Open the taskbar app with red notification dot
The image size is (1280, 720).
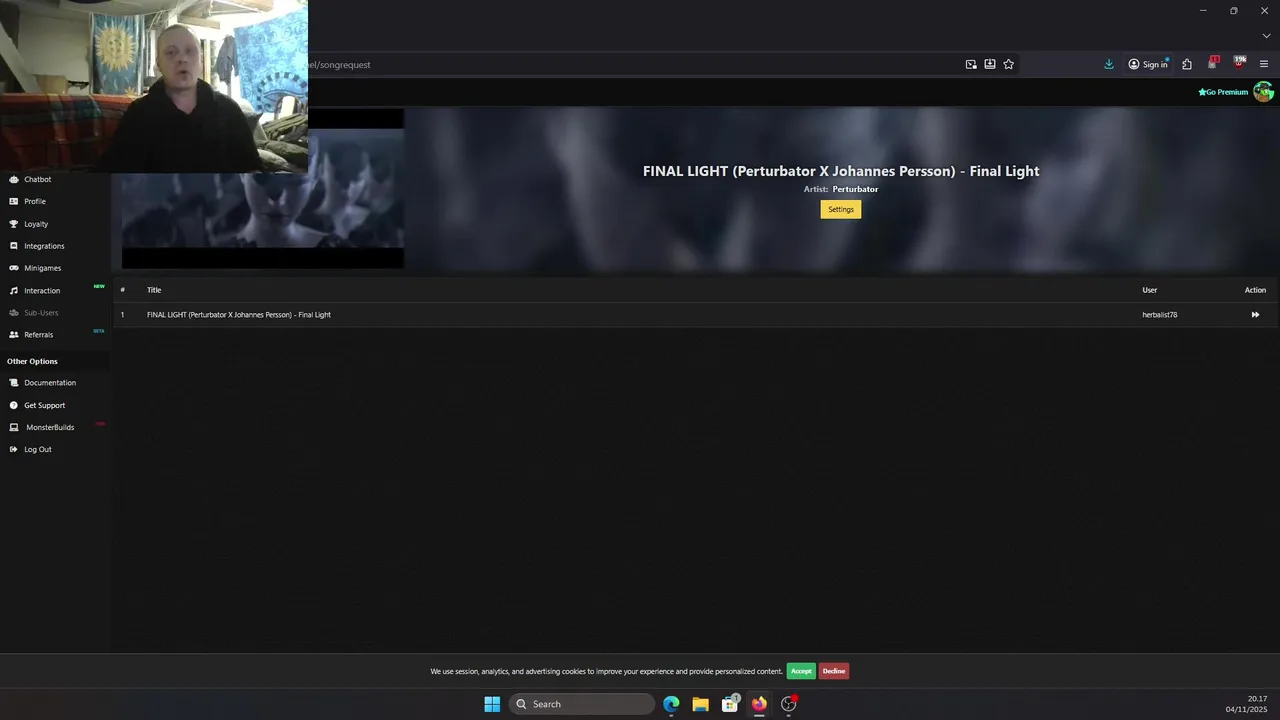pos(789,704)
